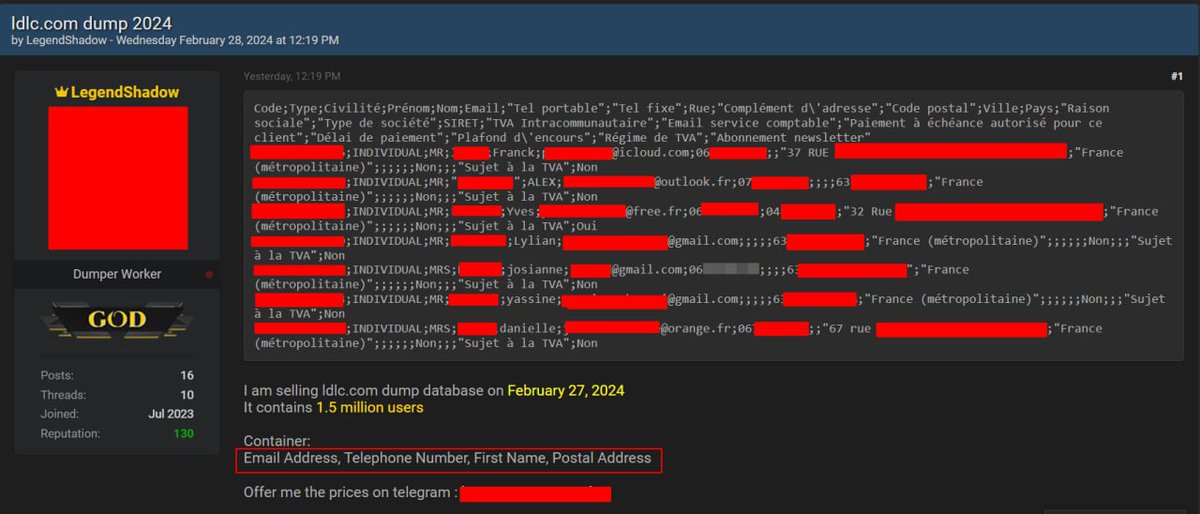
Task: Click the reputation value 130
Action: point(183,434)
